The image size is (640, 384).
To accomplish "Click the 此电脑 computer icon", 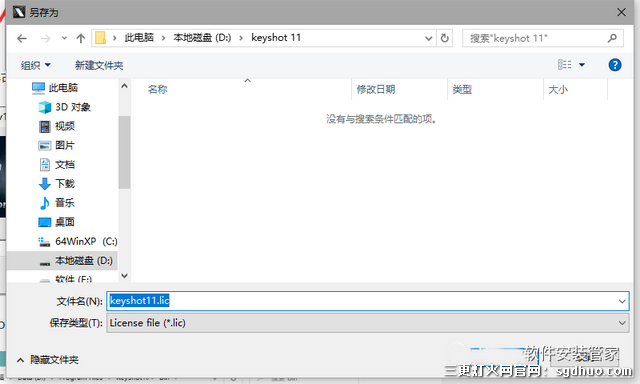I will 38,88.
